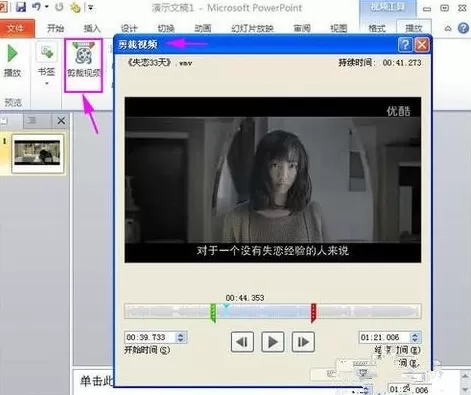Select the outline tab in the slide pane
This screenshot has width=471, height=395.
click(32, 120)
